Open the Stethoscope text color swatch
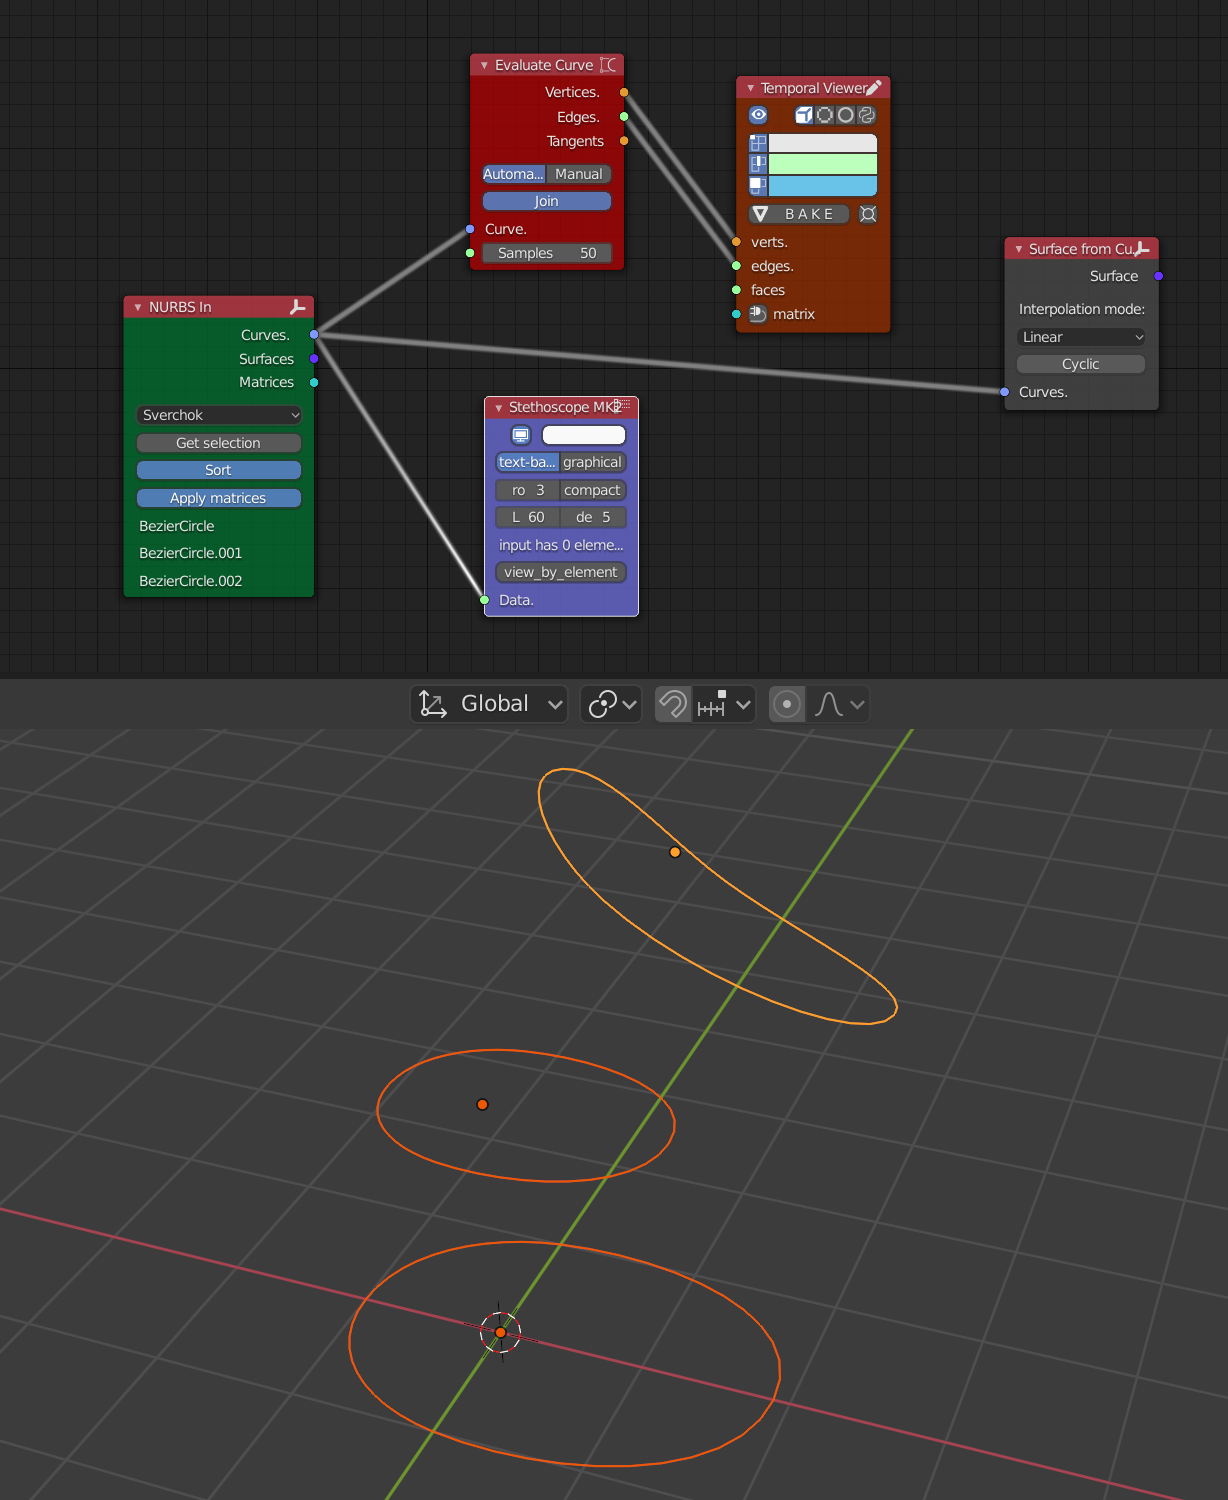 click(x=584, y=435)
